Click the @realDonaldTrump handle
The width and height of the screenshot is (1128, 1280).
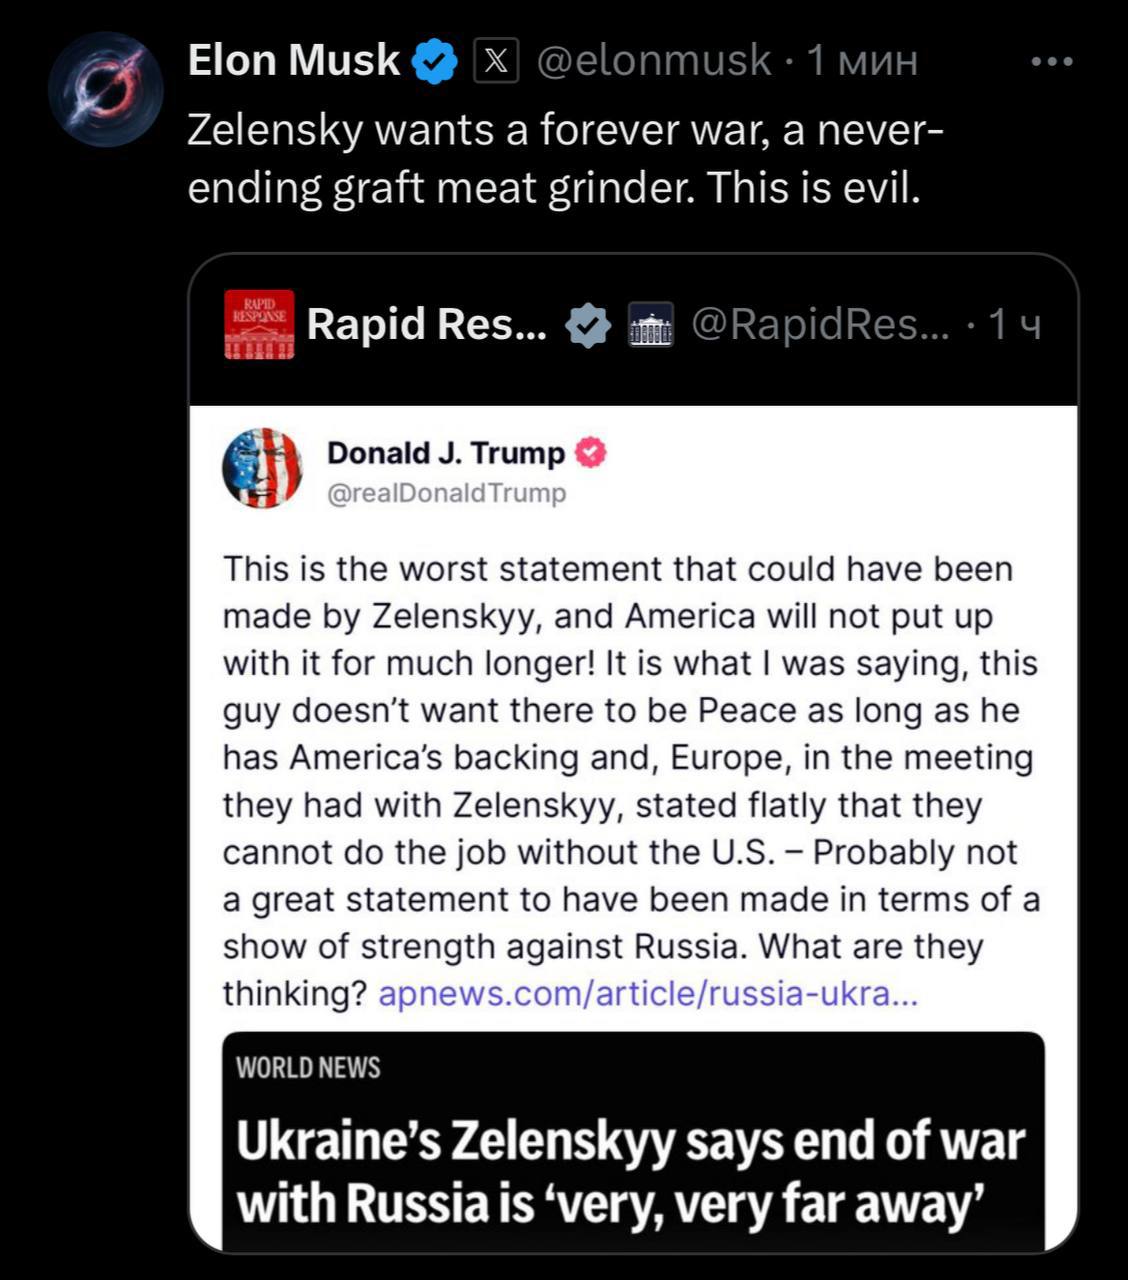[447, 493]
